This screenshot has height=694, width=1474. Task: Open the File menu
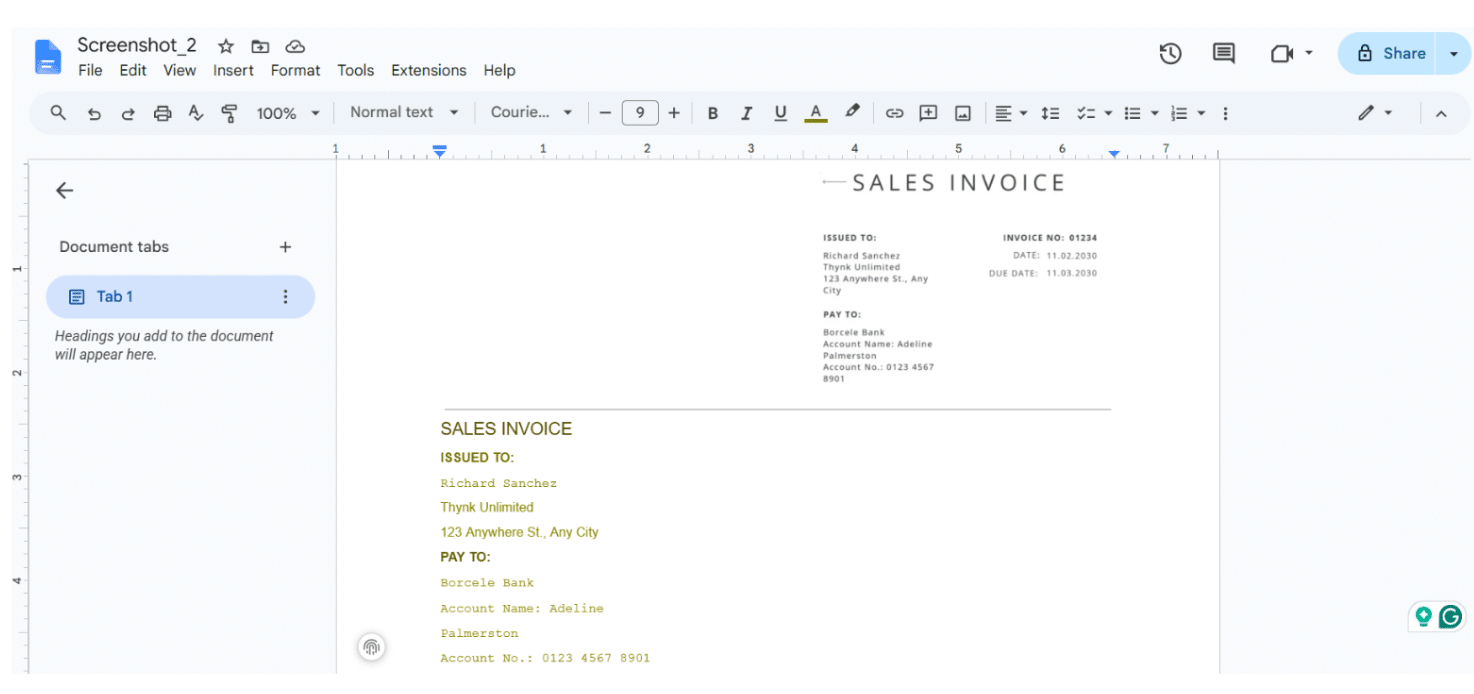(x=90, y=70)
